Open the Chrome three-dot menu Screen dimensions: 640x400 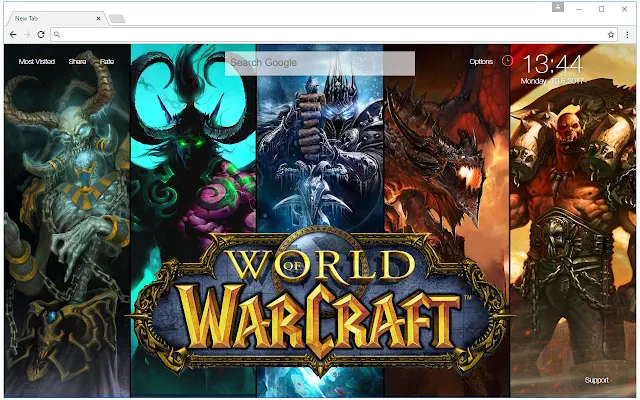627,35
